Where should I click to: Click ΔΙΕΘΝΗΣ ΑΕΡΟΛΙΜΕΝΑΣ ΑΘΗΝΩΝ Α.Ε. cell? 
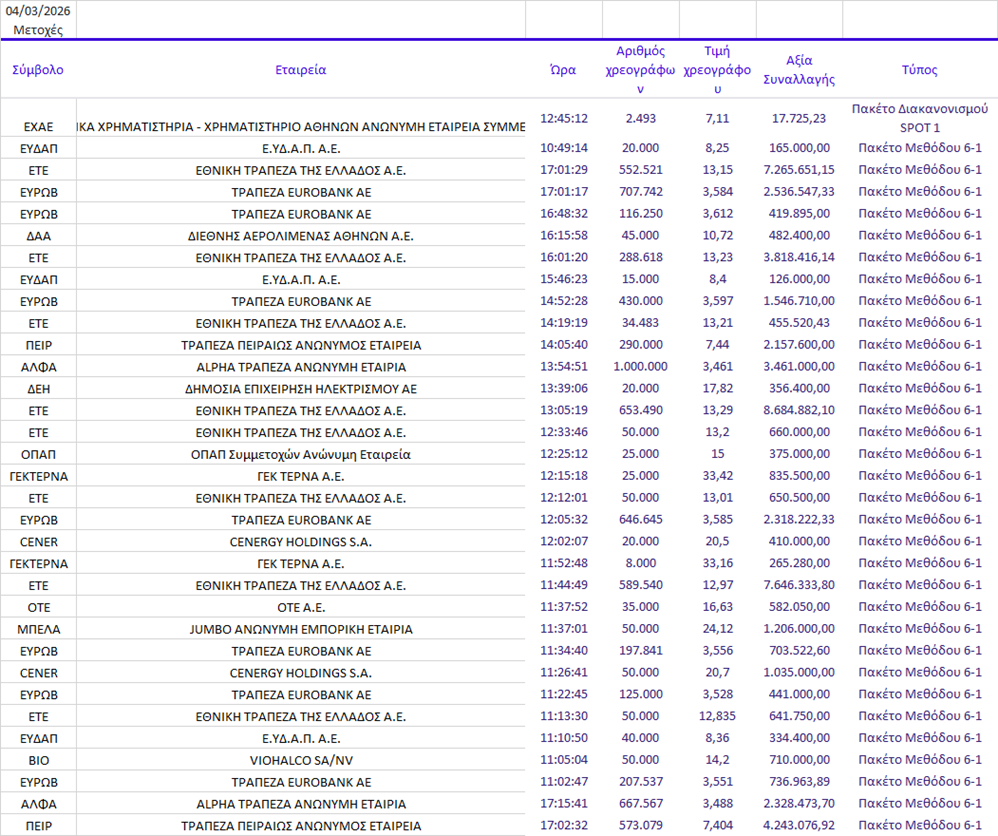300,236
